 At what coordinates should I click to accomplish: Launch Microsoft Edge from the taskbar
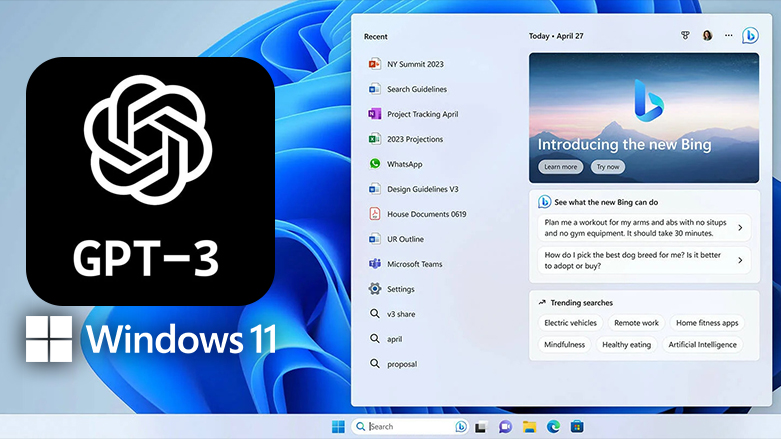coord(553,427)
